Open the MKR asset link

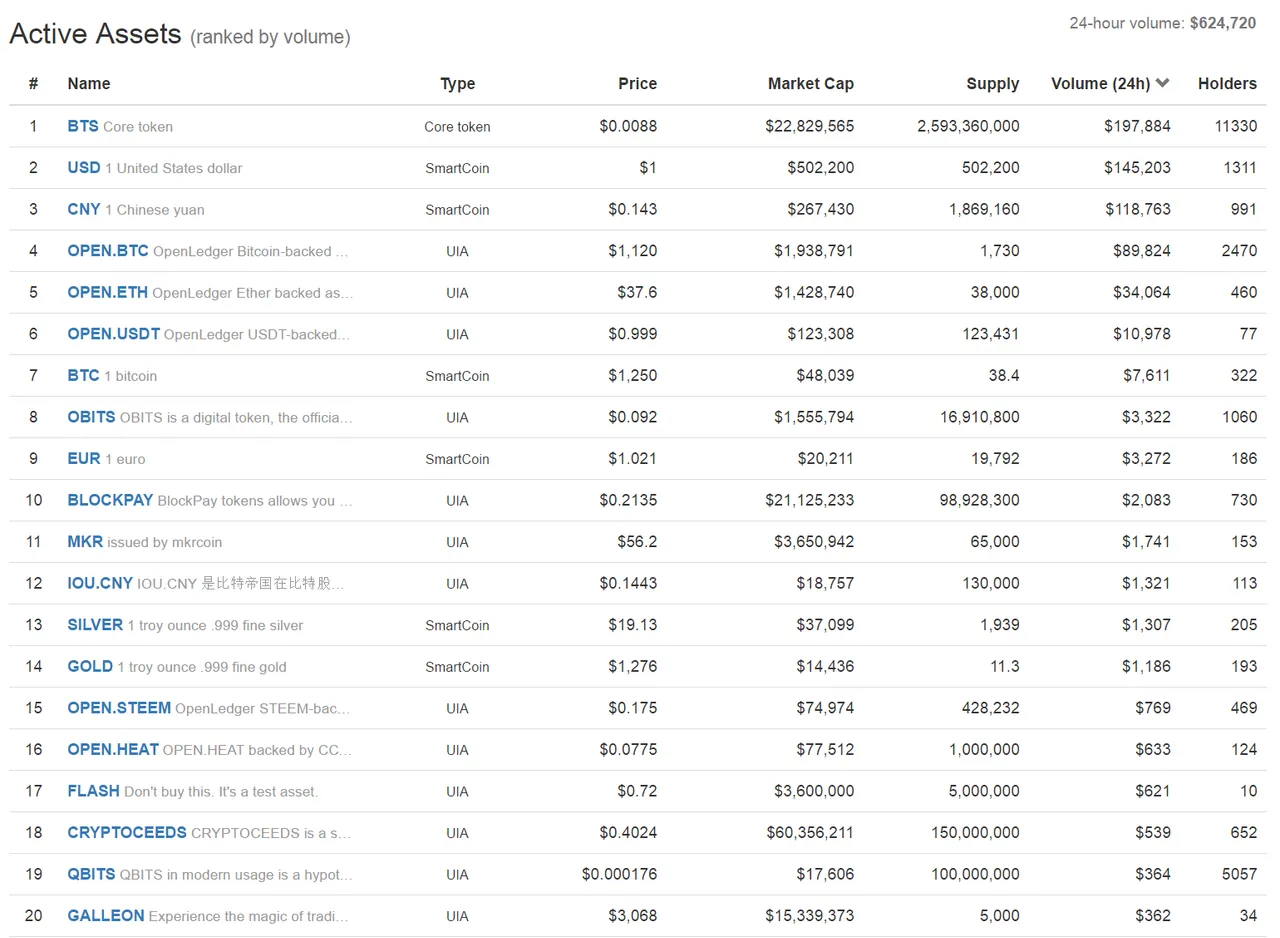point(85,542)
